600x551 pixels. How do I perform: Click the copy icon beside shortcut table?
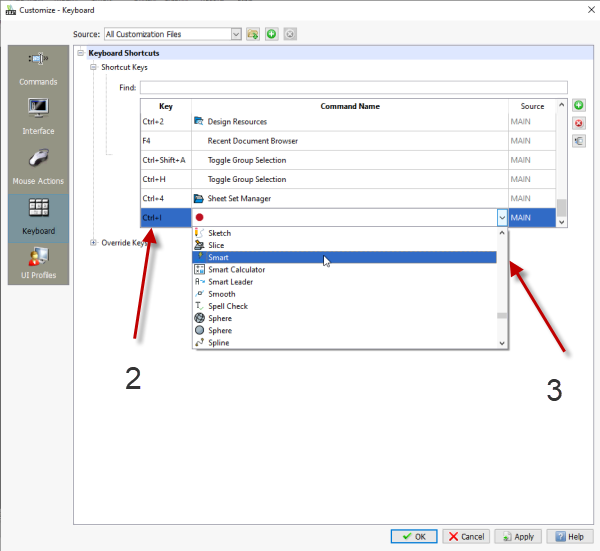pos(579,141)
